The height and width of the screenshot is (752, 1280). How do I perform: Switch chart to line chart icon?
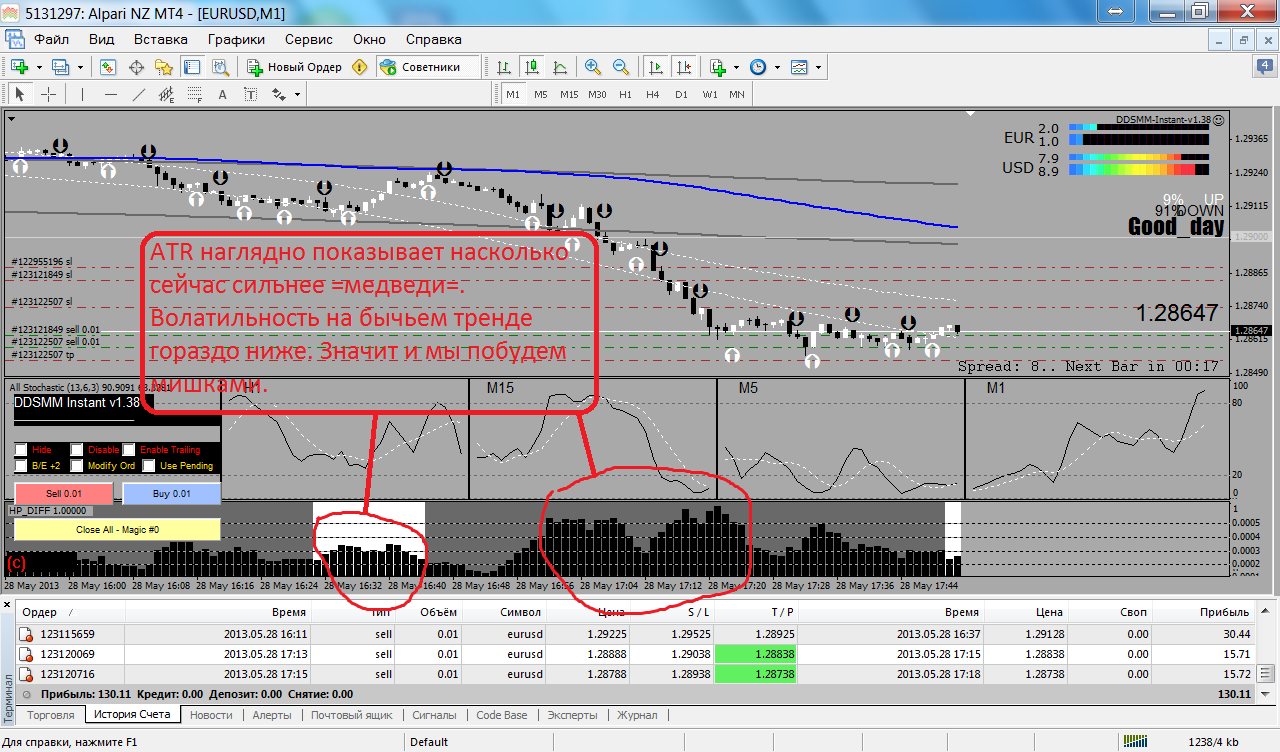click(x=560, y=67)
